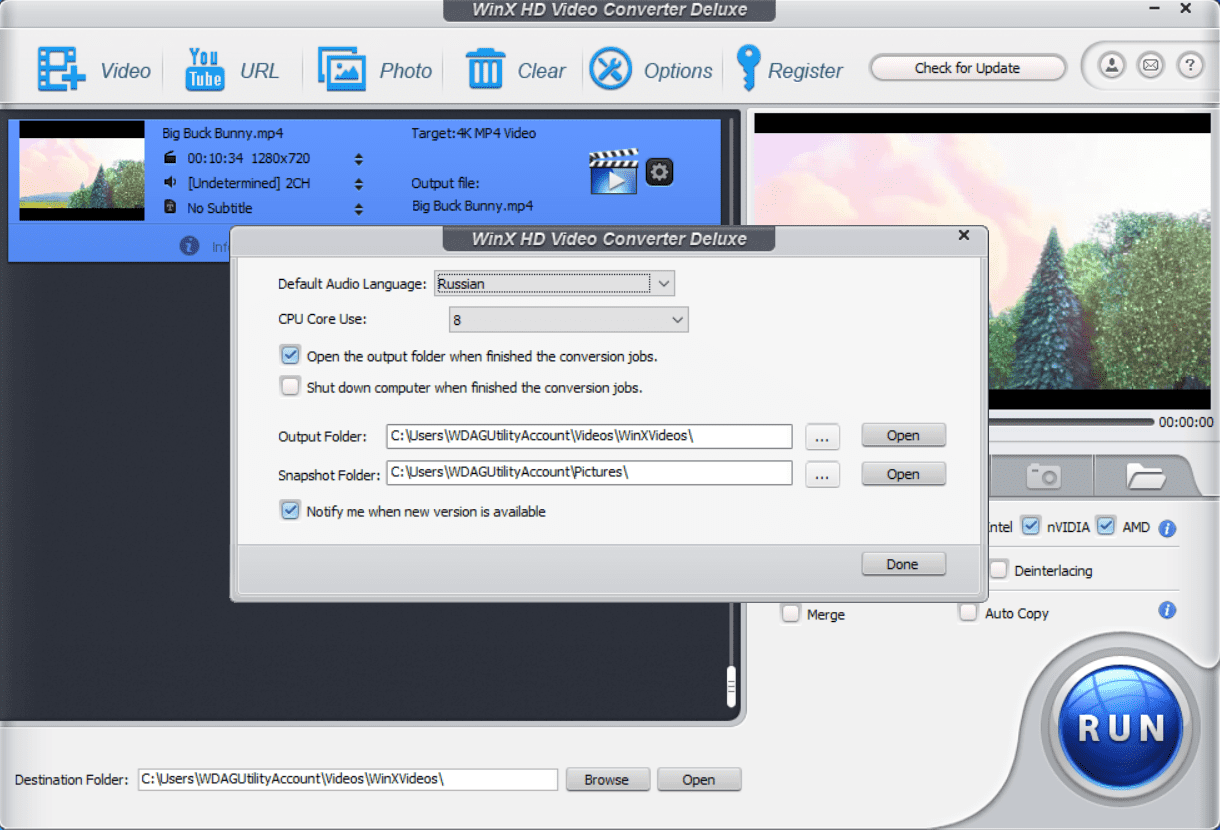Click the snapshot camera tab icon
1220x830 pixels.
click(x=1043, y=475)
